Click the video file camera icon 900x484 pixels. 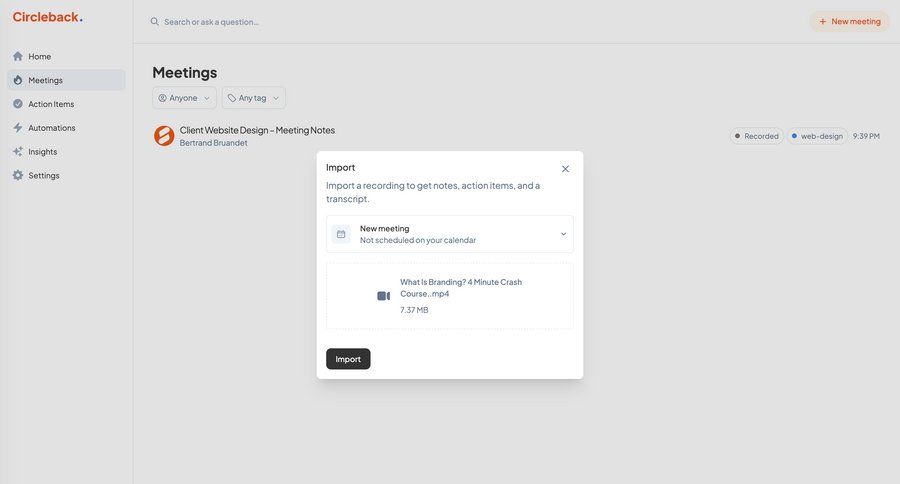point(383,296)
